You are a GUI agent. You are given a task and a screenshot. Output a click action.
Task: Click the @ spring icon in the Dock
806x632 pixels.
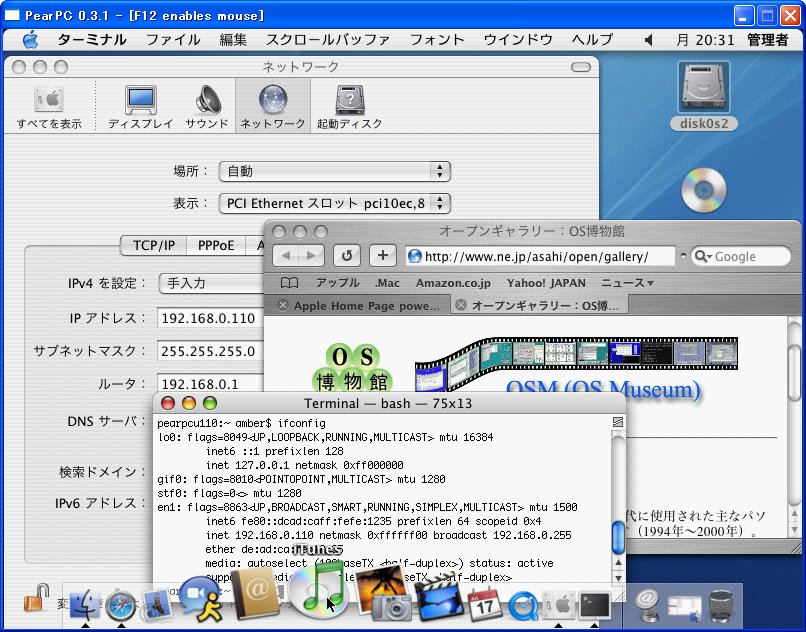647,605
